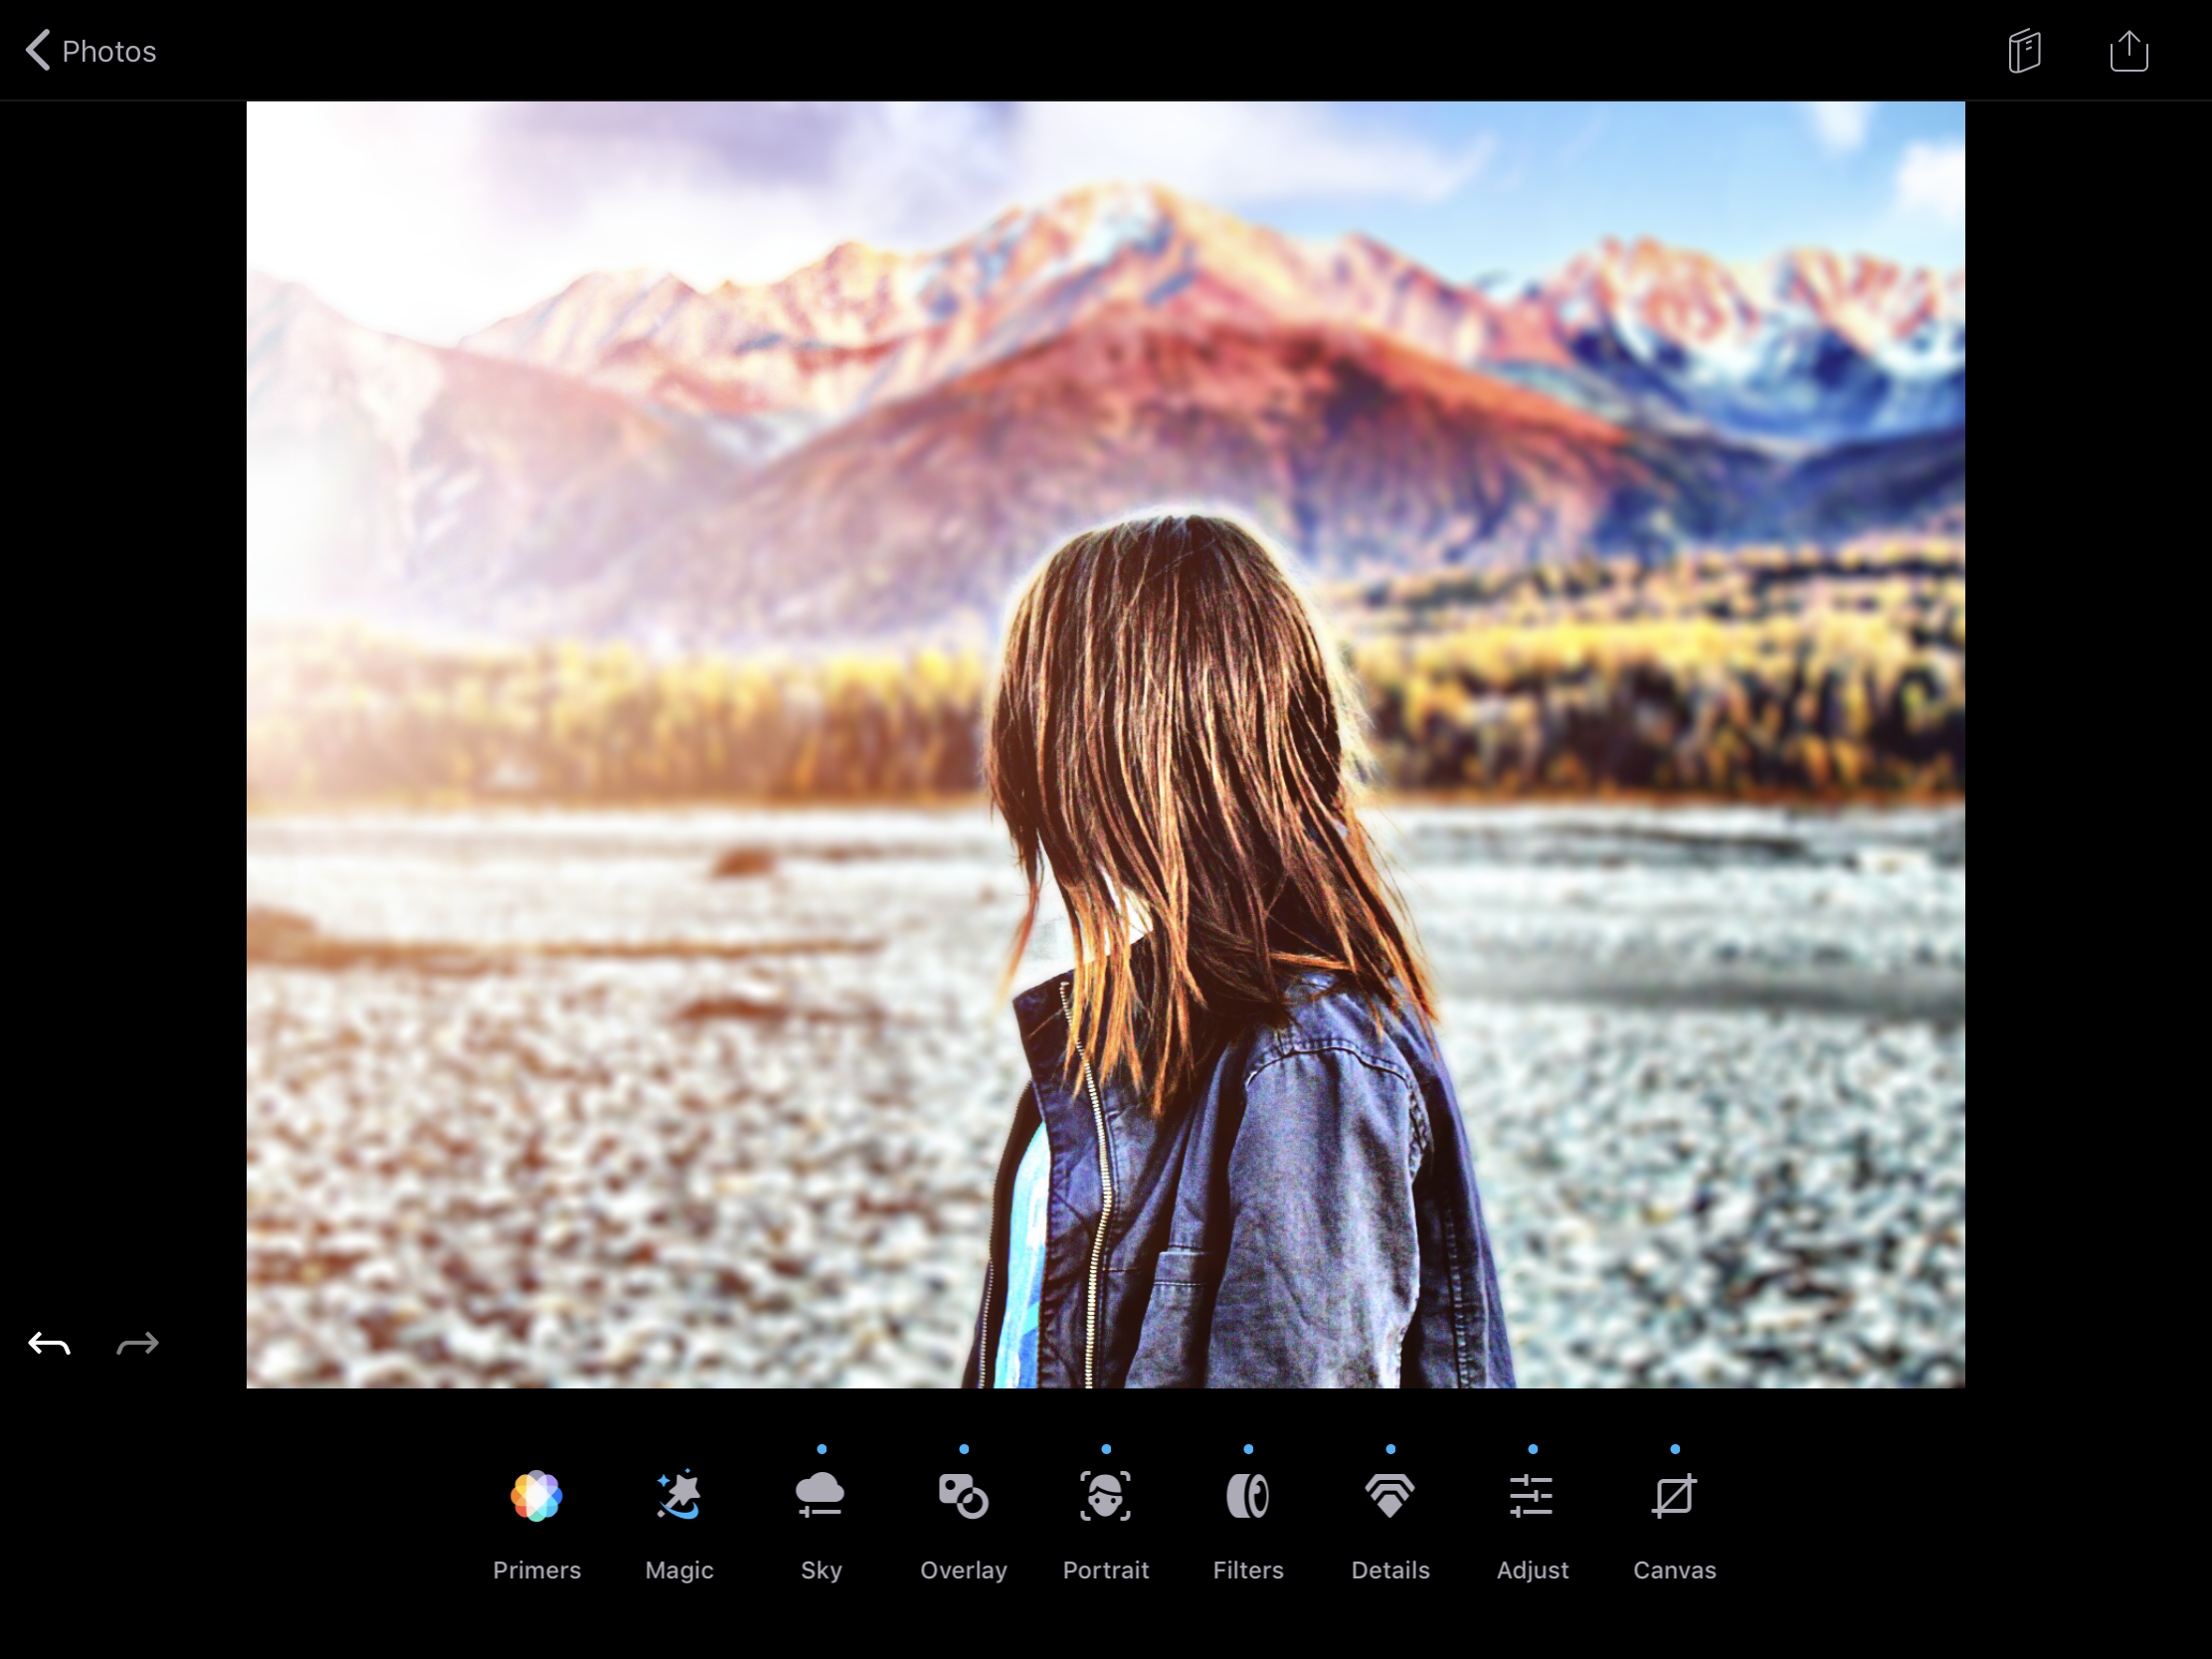Select the Canvas crop tool icon

(1674, 1495)
